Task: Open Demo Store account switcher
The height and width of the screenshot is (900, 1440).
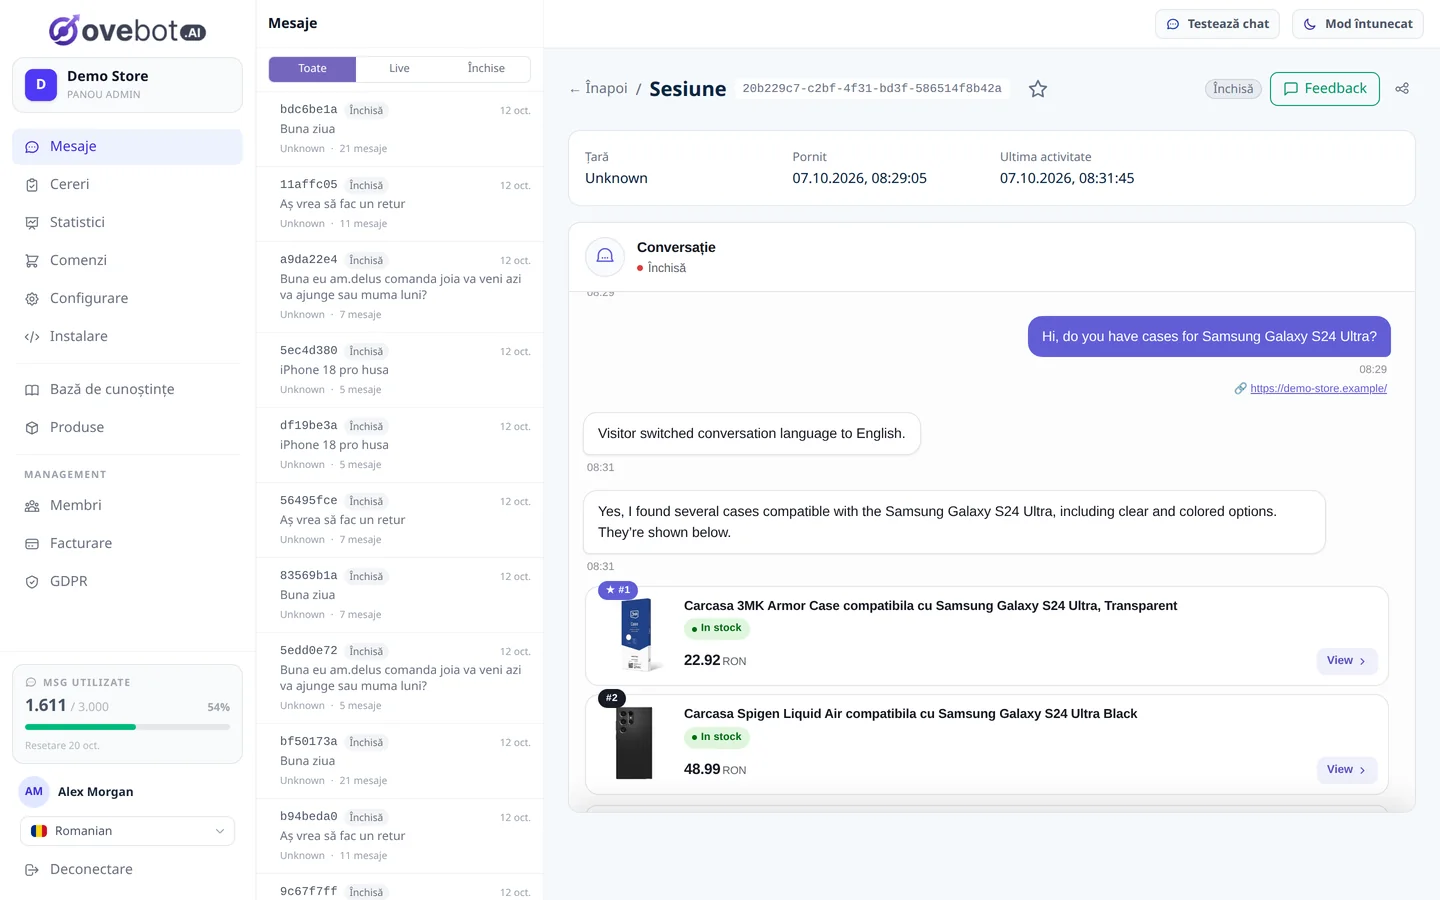Action: [x=127, y=85]
